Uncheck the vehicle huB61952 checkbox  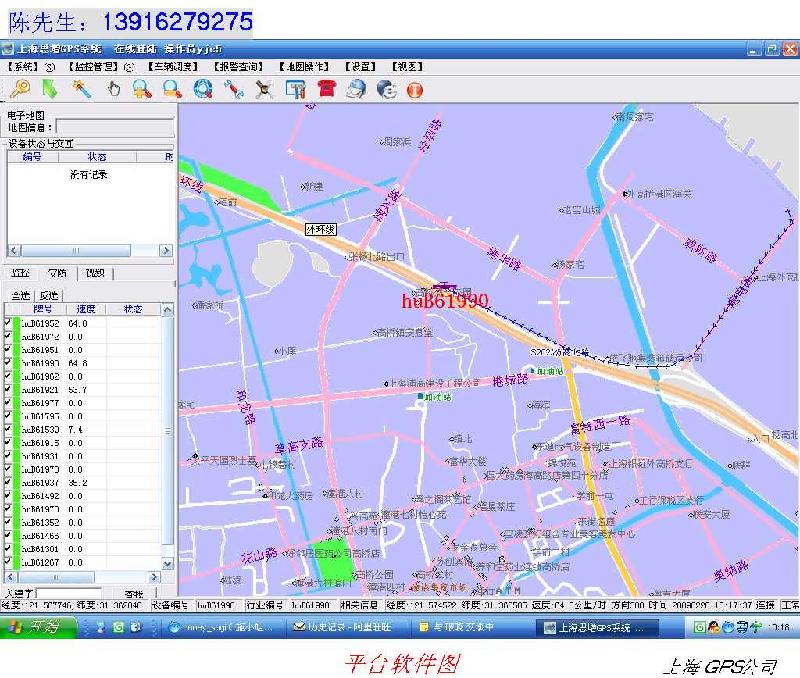[x=8, y=323]
